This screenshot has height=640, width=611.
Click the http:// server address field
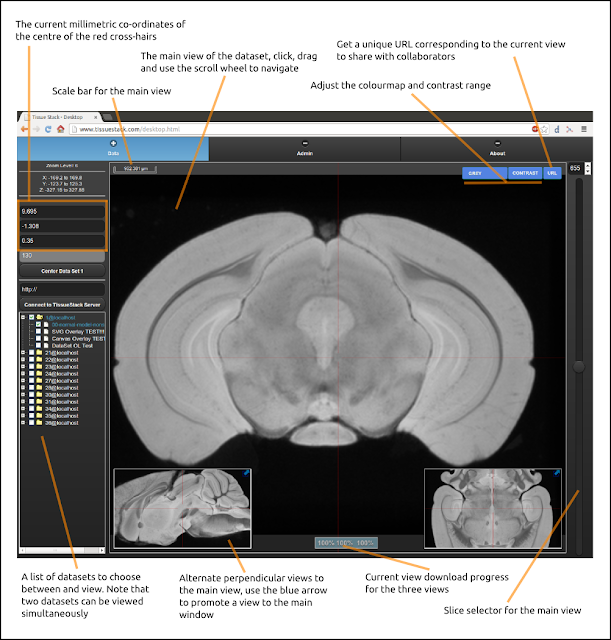coord(62,289)
